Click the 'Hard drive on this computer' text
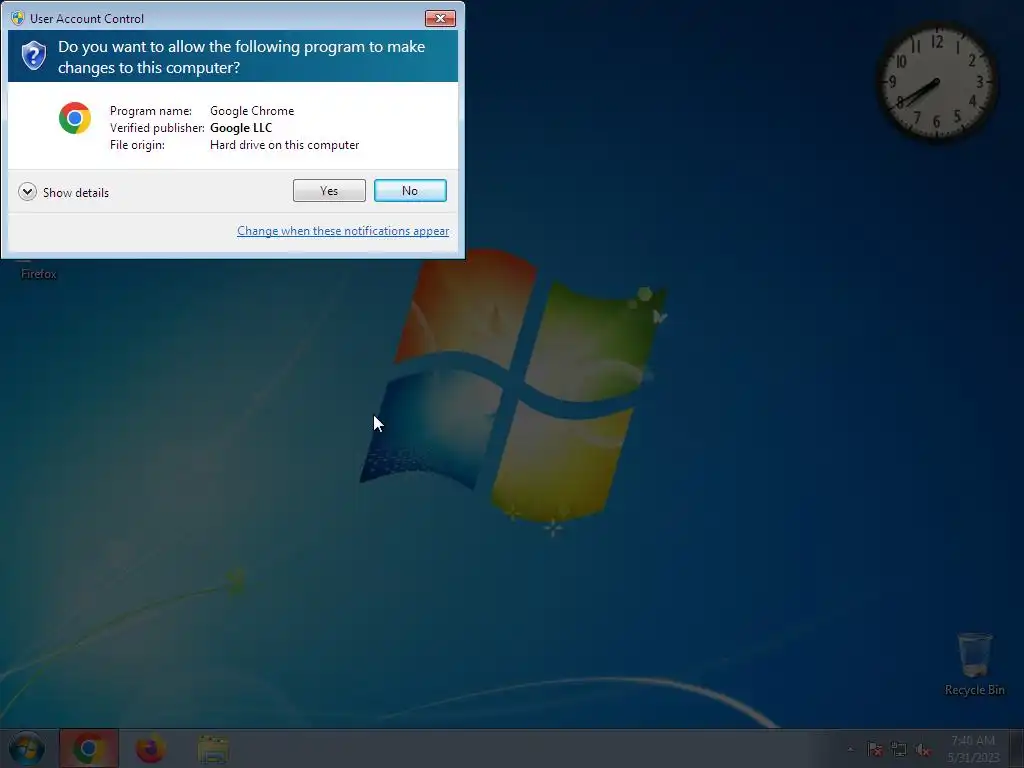This screenshot has width=1024, height=768. pos(285,145)
